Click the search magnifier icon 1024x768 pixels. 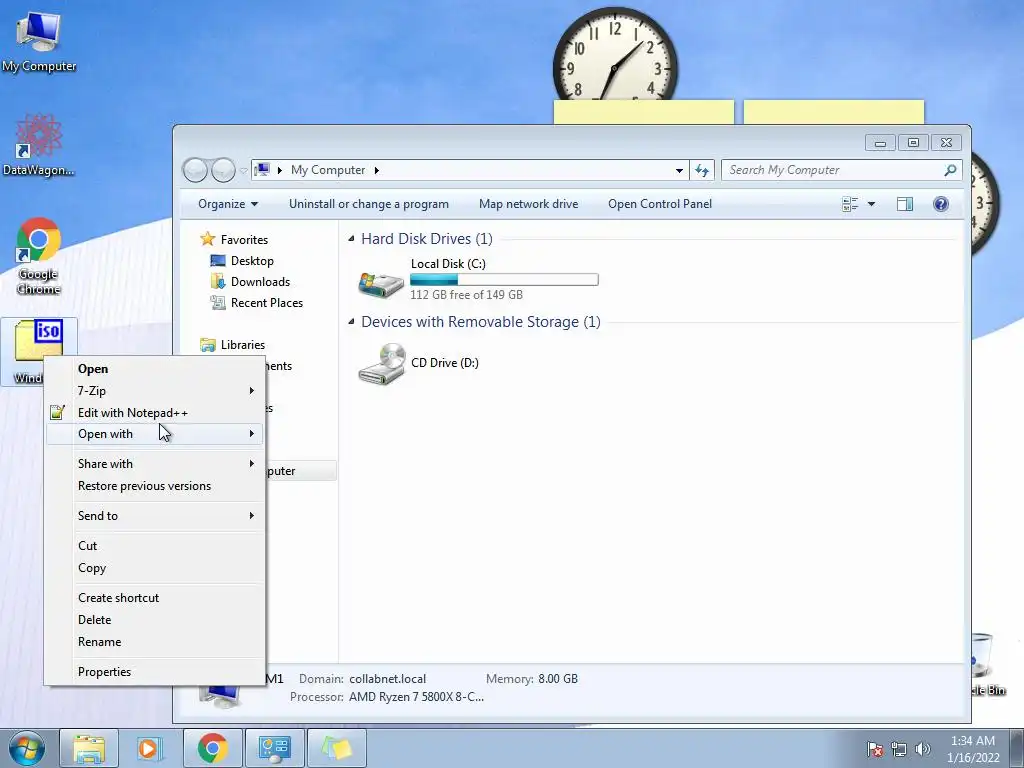[950, 170]
